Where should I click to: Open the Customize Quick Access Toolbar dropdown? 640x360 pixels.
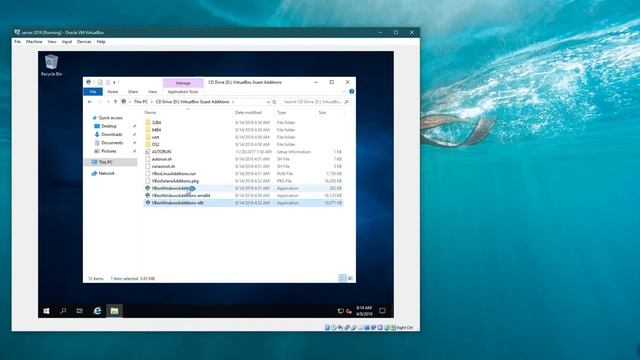[114, 82]
